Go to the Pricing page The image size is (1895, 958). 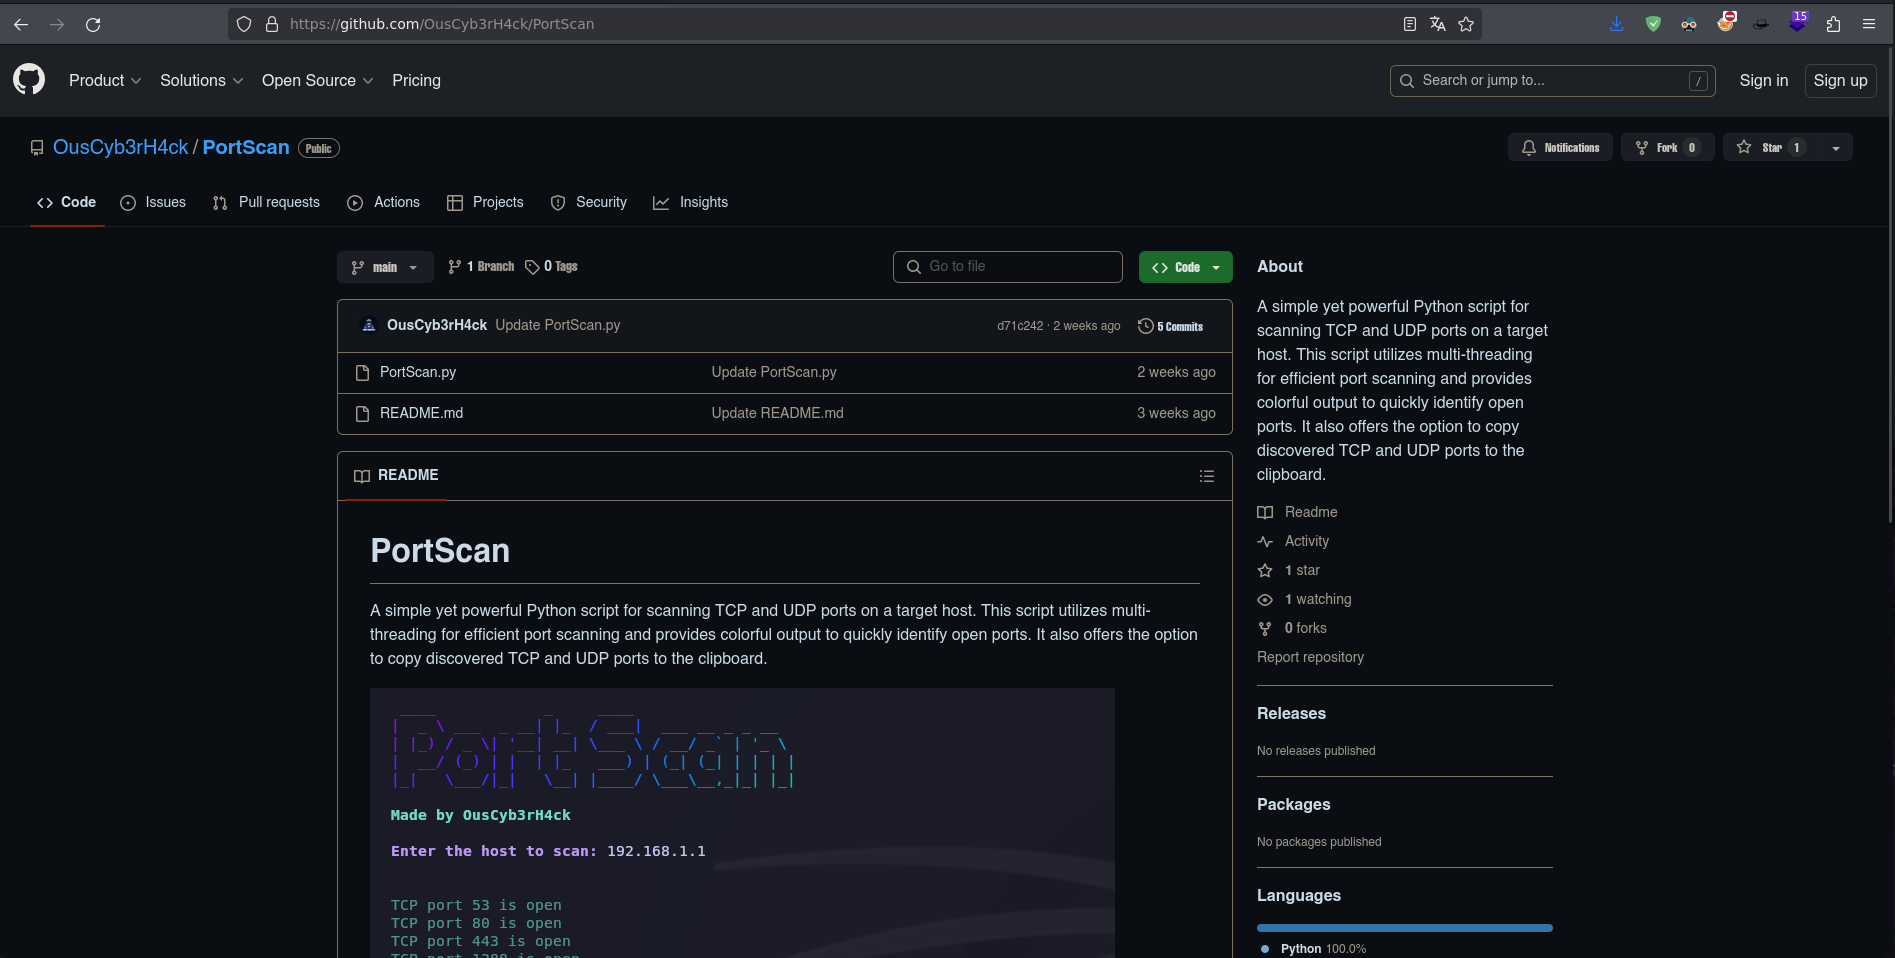[416, 80]
